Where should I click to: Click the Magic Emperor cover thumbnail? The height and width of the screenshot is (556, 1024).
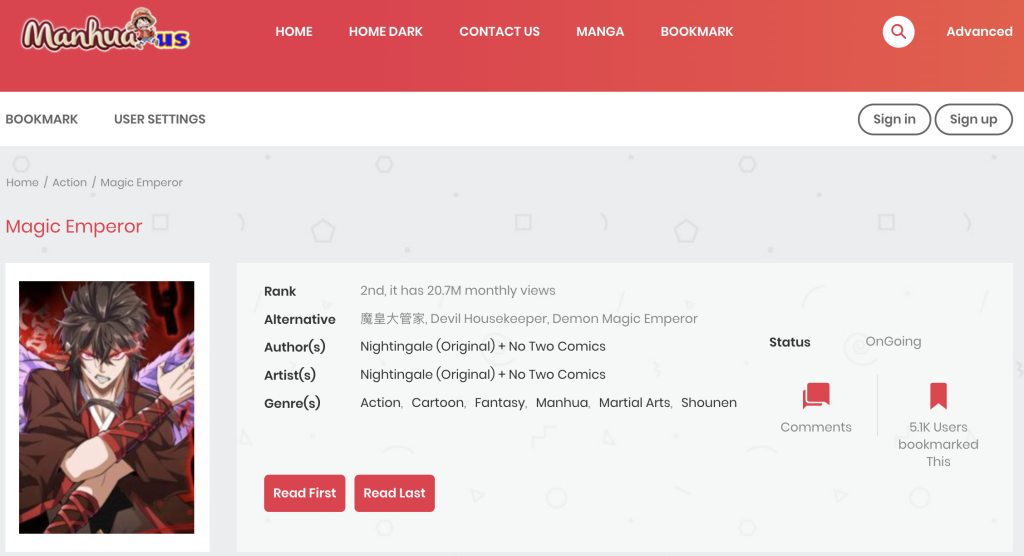[107, 407]
